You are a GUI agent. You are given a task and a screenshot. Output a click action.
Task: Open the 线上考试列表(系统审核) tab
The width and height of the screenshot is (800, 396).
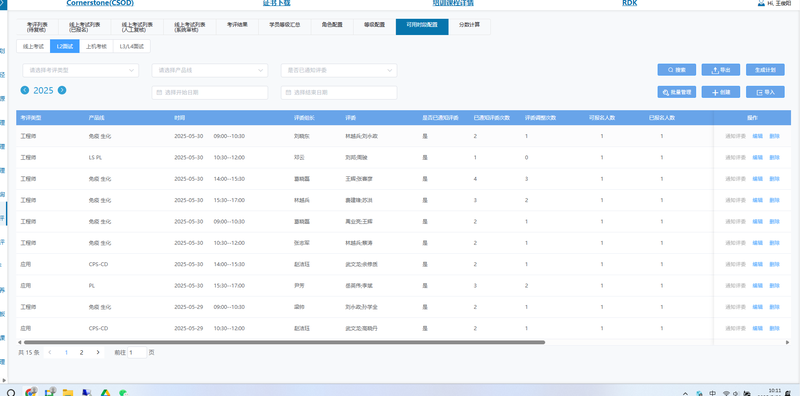(x=190, y=27)
